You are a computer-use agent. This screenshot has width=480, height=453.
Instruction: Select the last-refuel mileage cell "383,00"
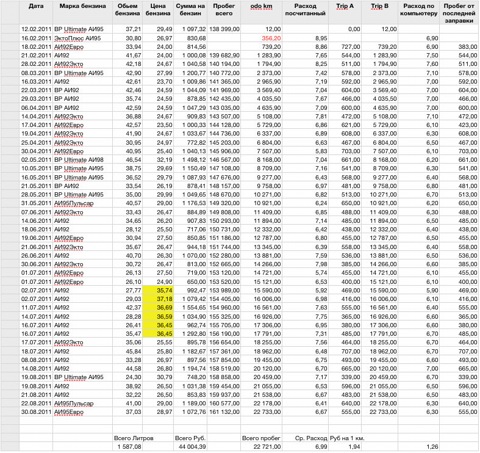(x=459, y=47)
